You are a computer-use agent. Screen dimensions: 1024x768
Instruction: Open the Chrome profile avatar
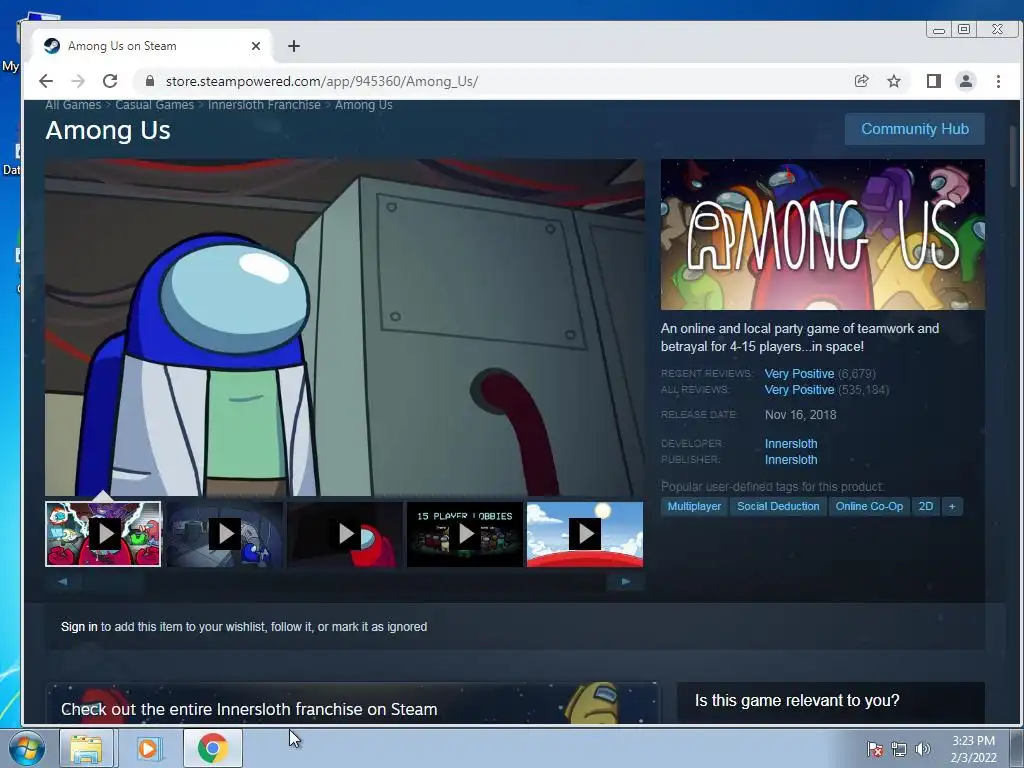(966, 81)
